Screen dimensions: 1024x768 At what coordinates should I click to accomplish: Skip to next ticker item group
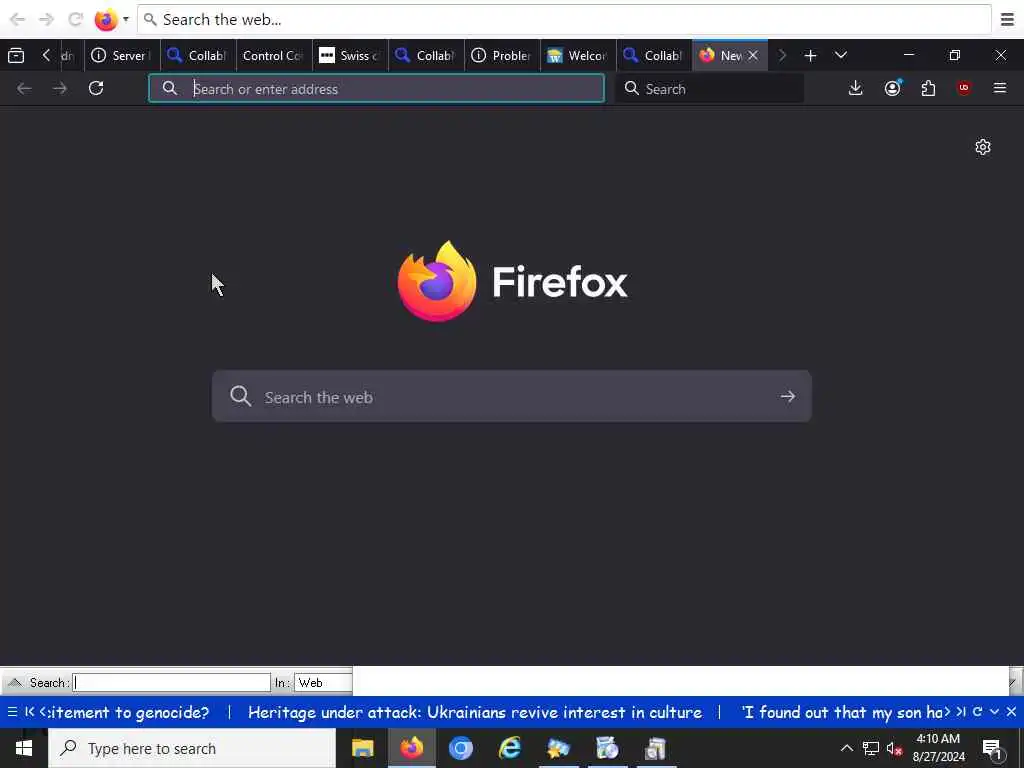[x=961, y=712]
